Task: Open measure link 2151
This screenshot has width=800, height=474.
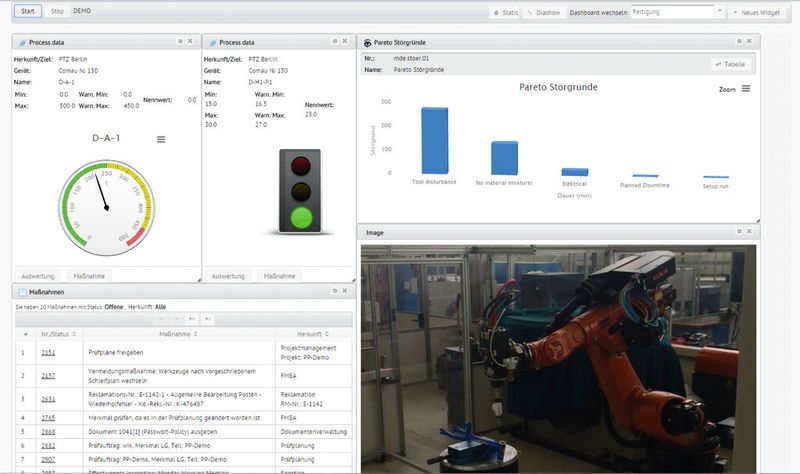Action: point(48,353)
